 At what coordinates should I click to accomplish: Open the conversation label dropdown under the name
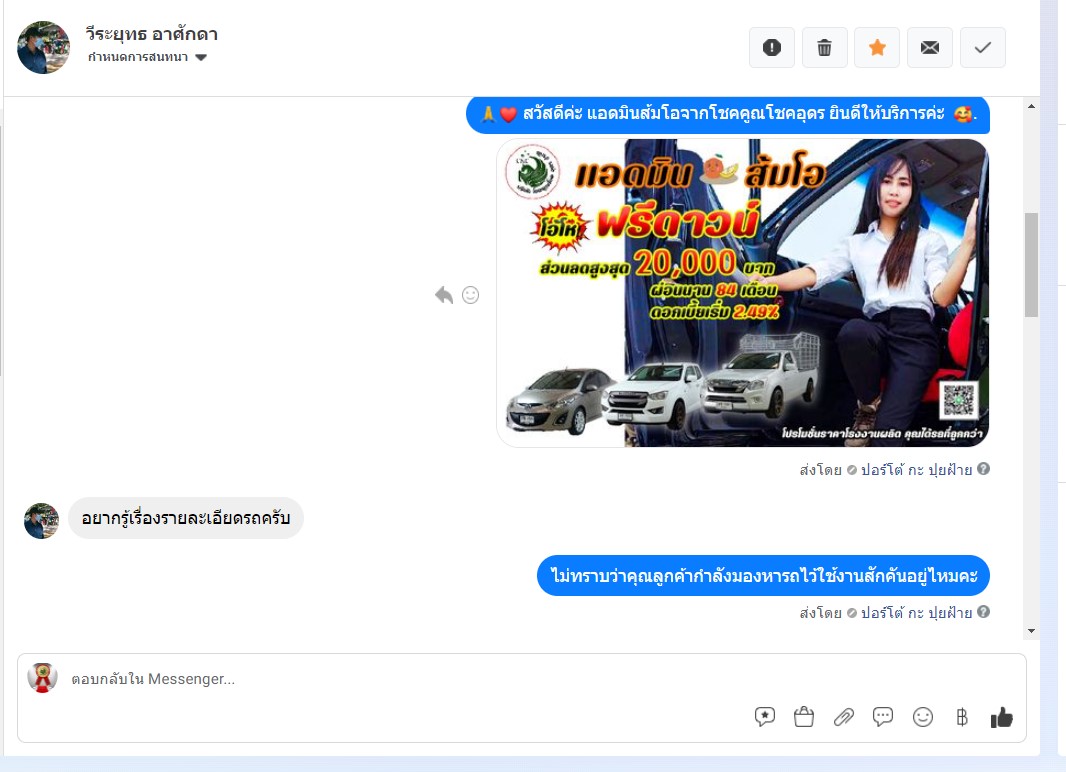147,57
